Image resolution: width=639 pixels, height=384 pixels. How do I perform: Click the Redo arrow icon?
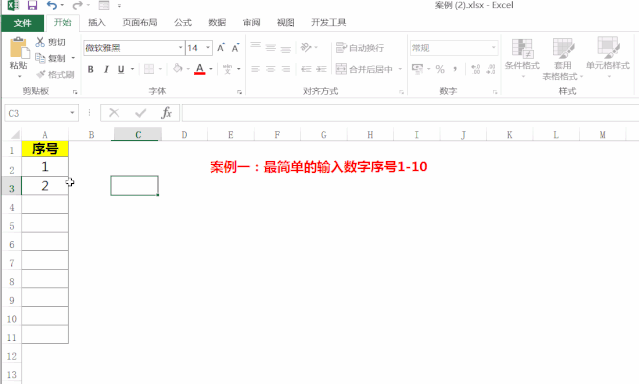[77, 5]
